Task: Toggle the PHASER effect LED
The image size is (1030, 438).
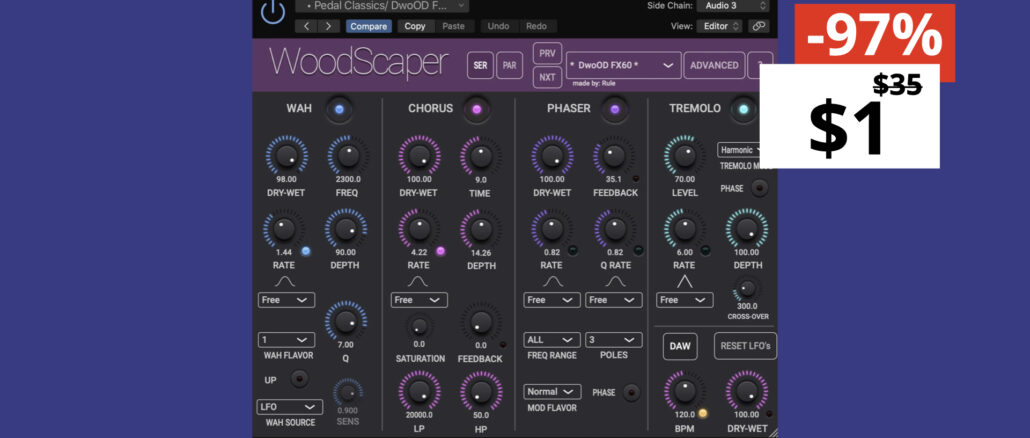Action: tap(615, 109)
